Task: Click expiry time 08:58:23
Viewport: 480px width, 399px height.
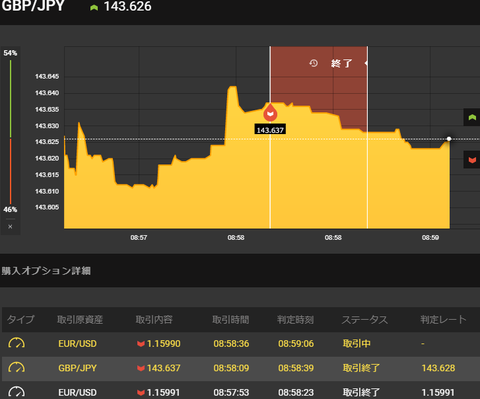Action: click(x=296, y=393)
